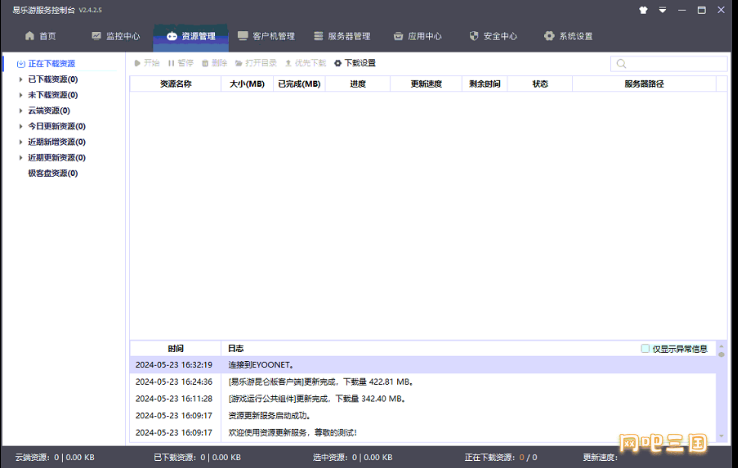Go to the 首页 home tab
Viewport: 738px width, 468px height.
pyautogui.click(x=40, y=36)
